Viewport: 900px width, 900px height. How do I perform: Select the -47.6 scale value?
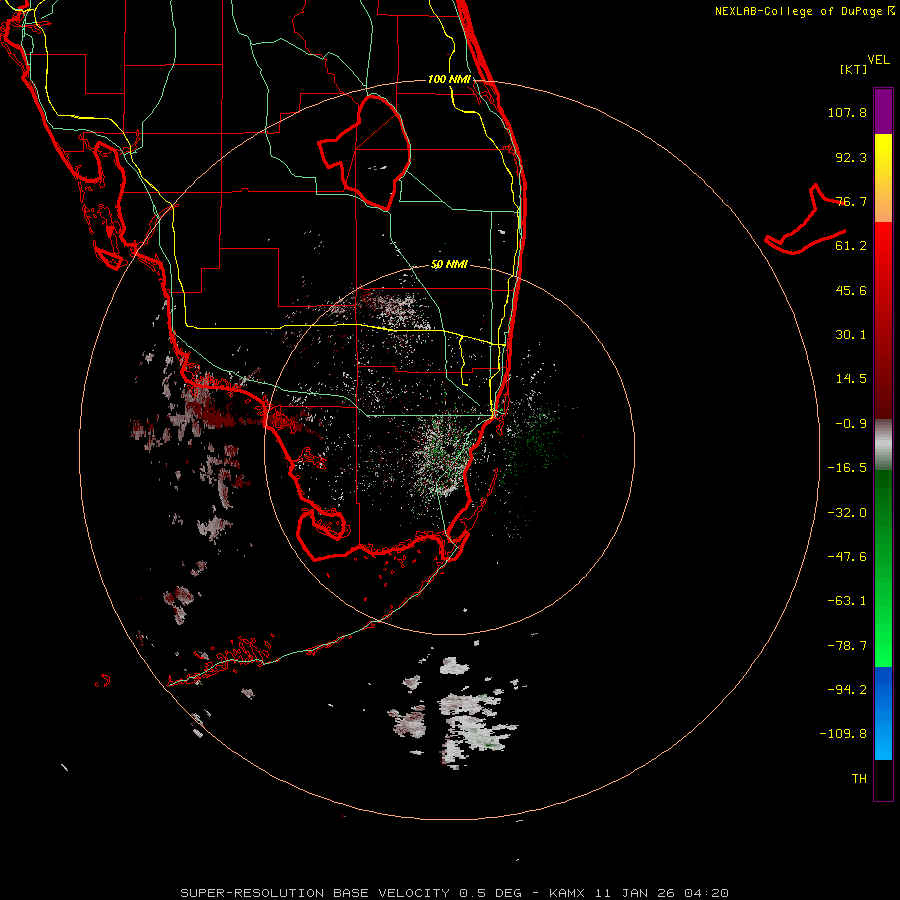847,557
